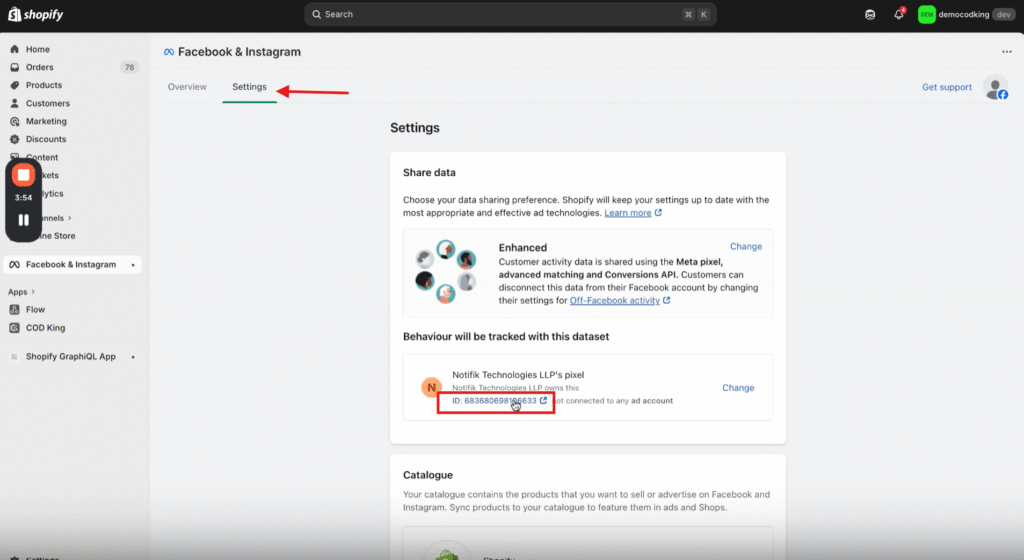The image size is (1024, 560).
Task: Open democodking store account menu
Action: (x=965, y=15)
